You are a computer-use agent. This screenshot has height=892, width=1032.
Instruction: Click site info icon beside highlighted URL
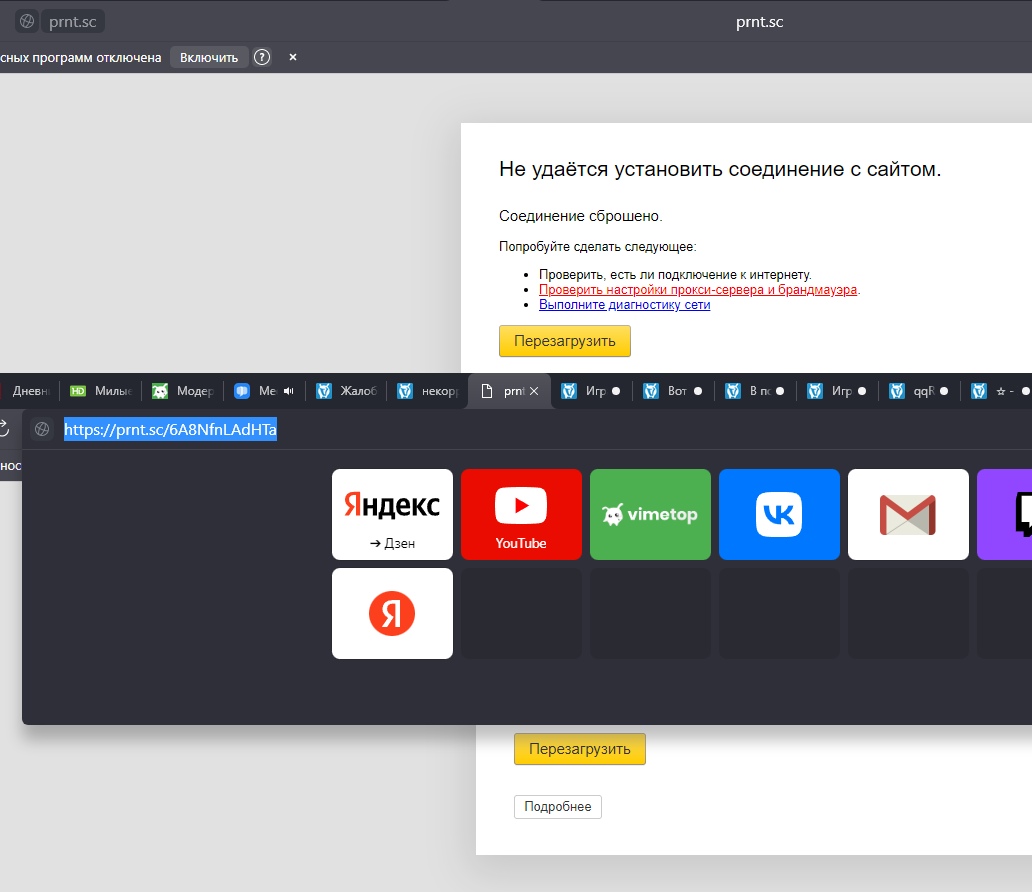point(42,430)
